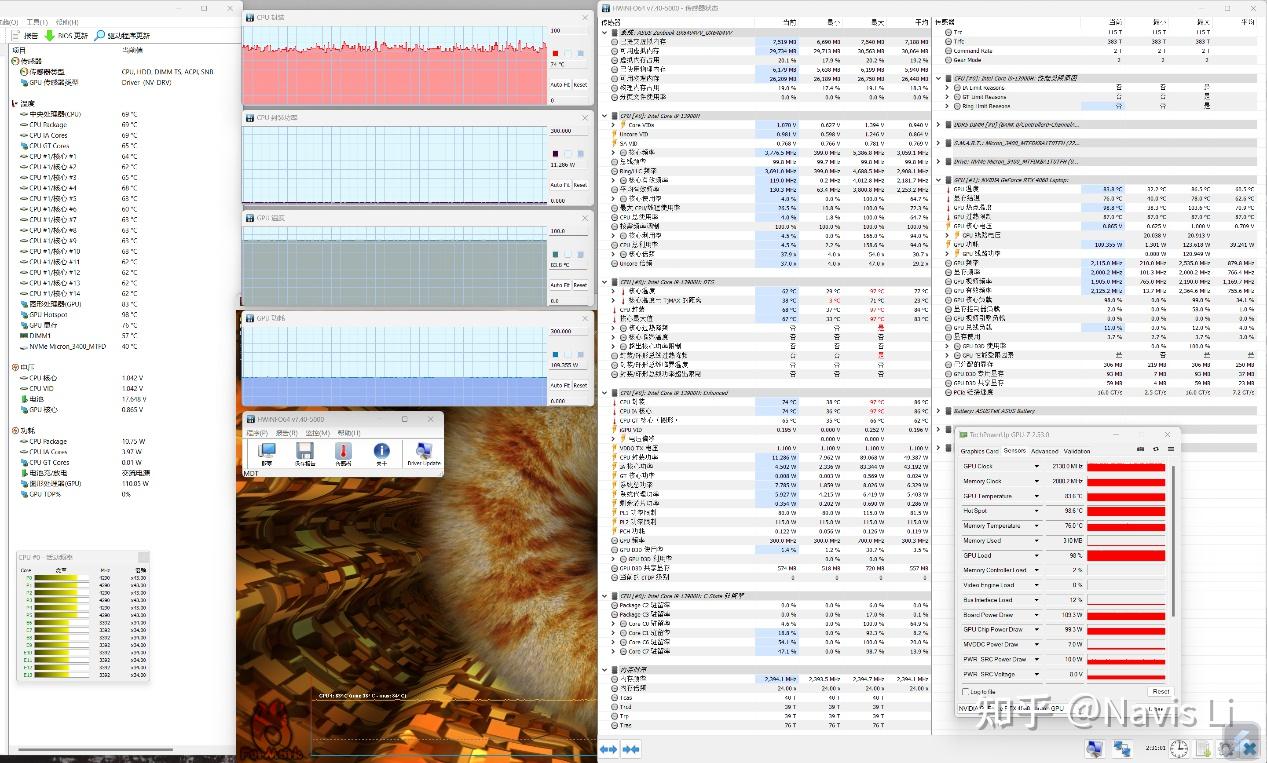Expand the CPU Core i9-13900H section in HWiNFO sensors
The height and width of the screenshot is (763, 1267).
coord(604,116)
